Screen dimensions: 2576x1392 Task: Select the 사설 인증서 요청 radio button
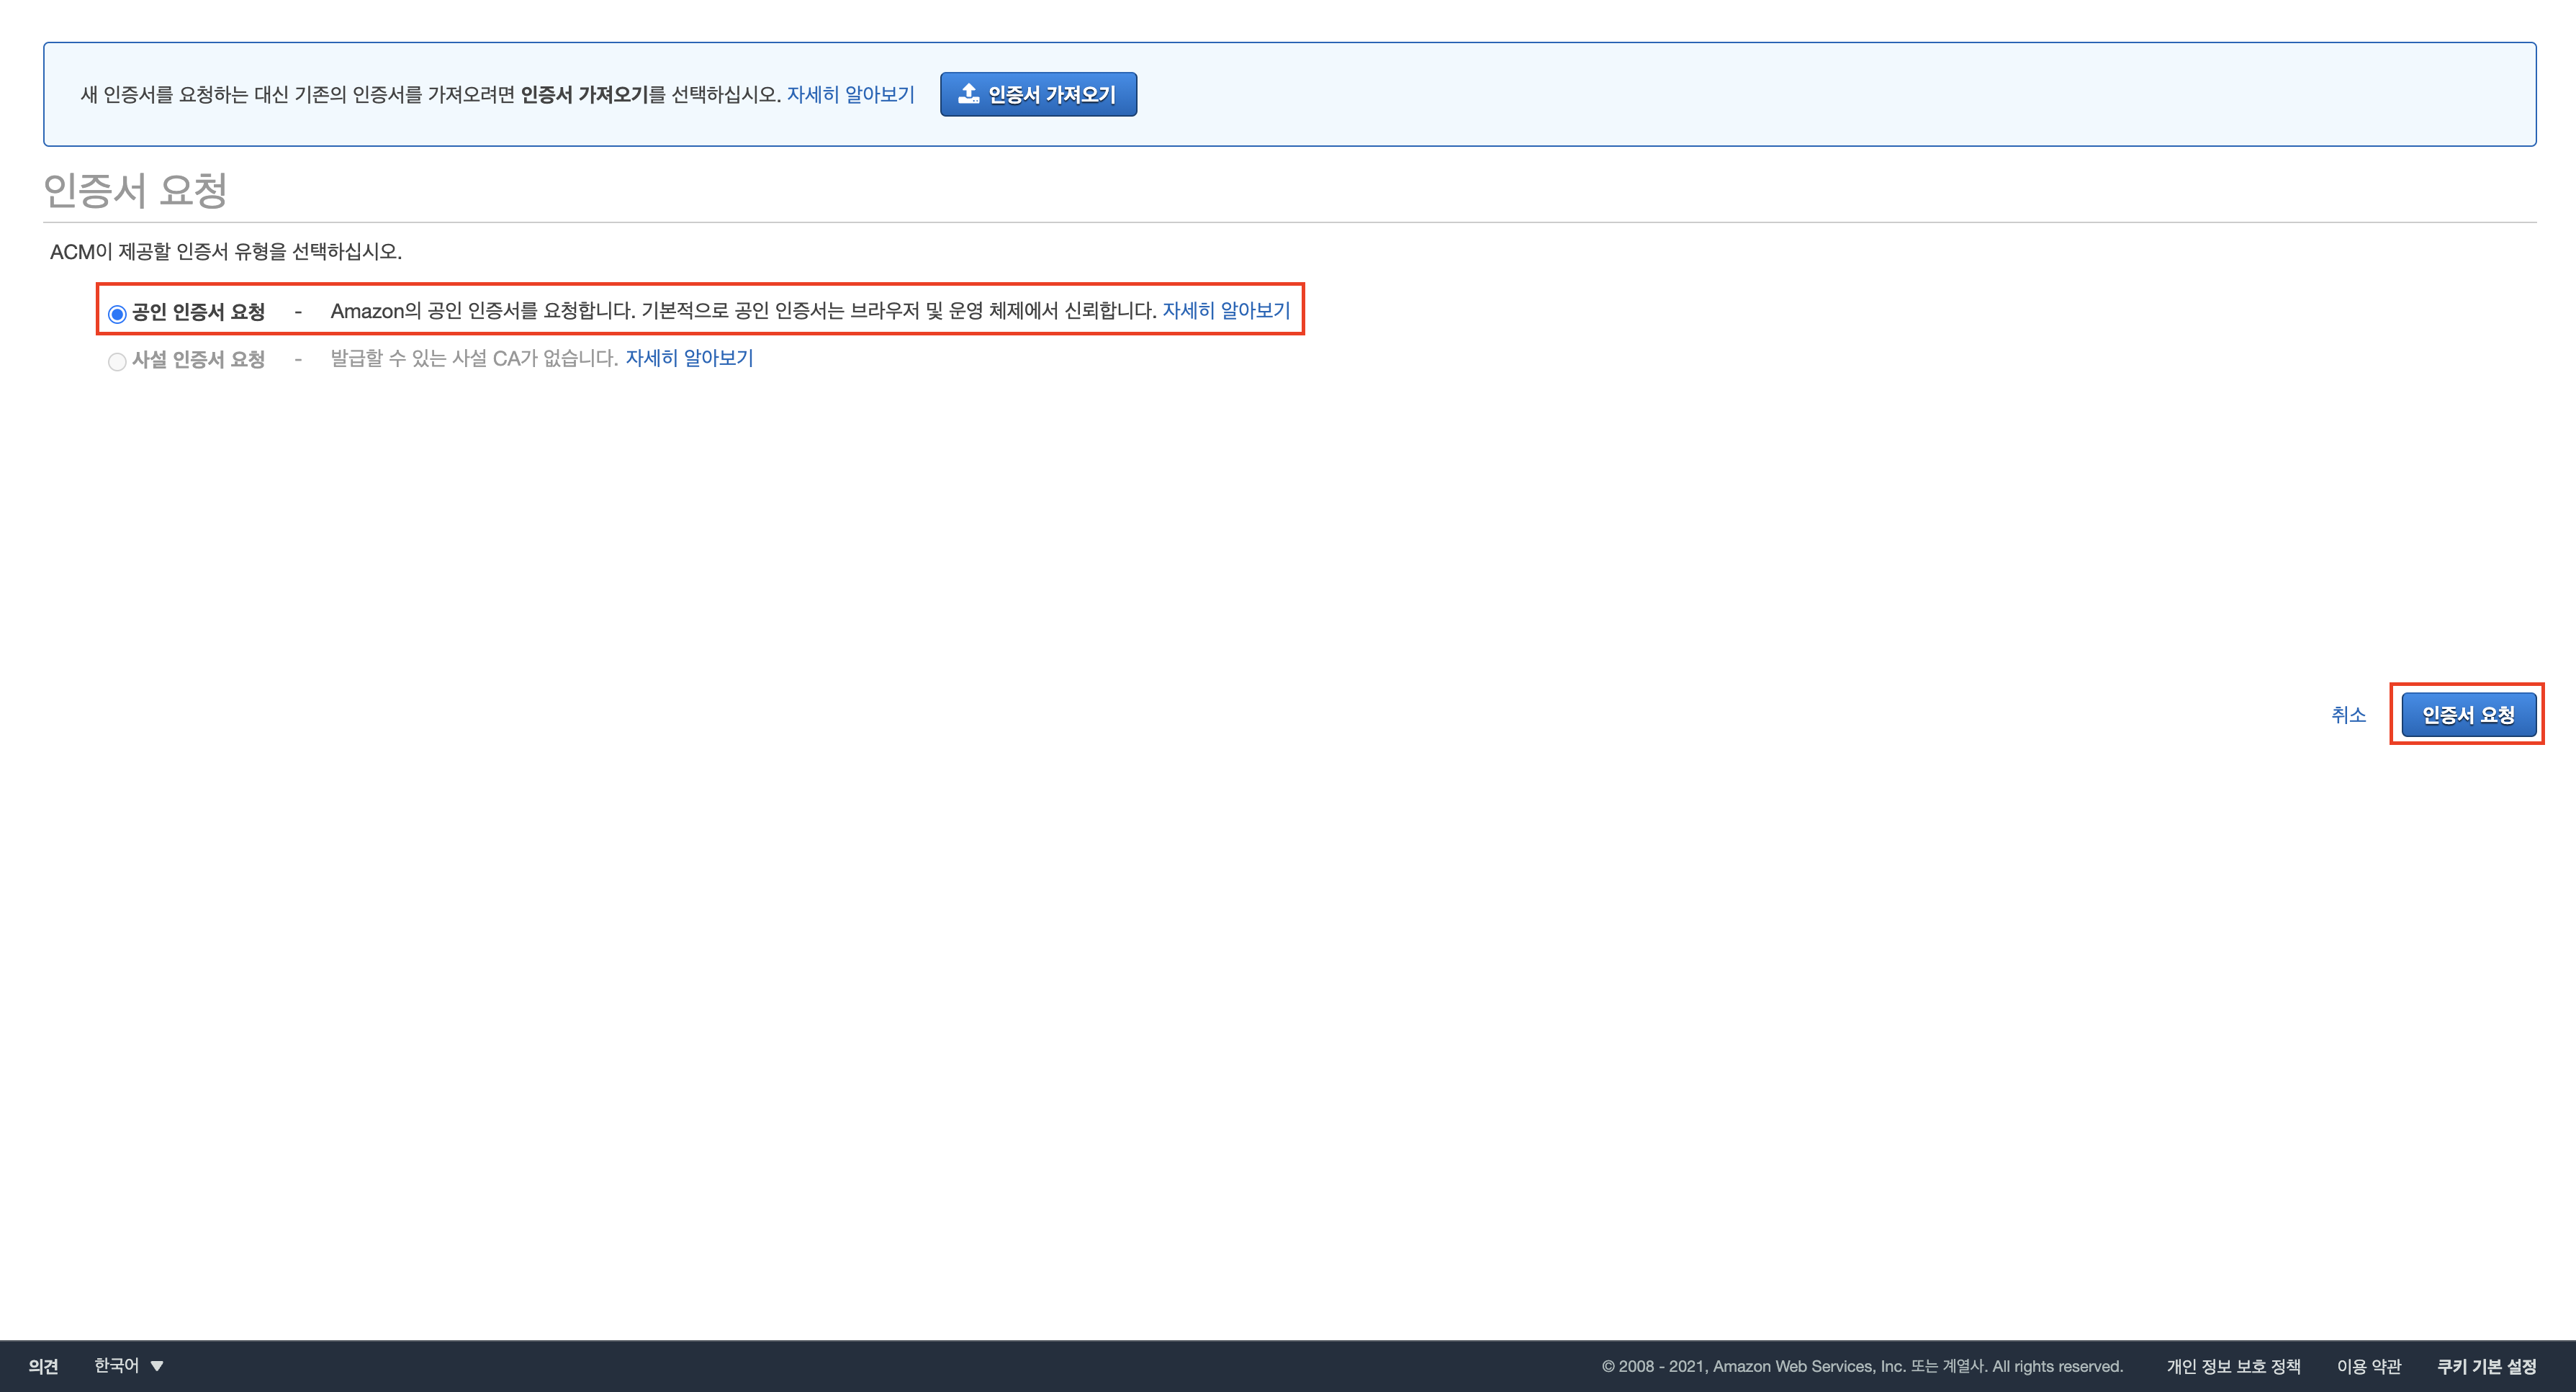click(x=117, y=362)
